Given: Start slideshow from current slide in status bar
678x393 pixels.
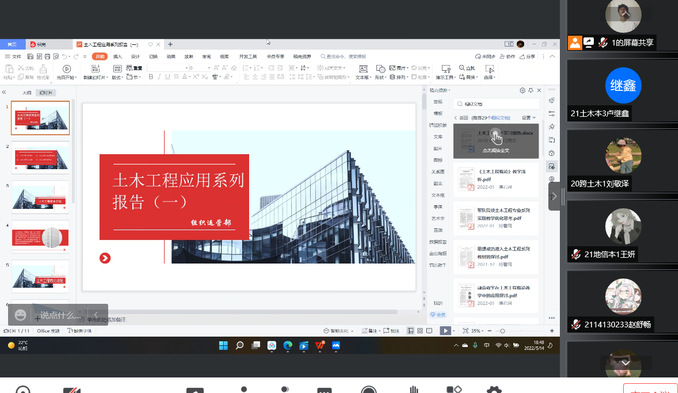Looking at the screenshot, I should point(445,331).
